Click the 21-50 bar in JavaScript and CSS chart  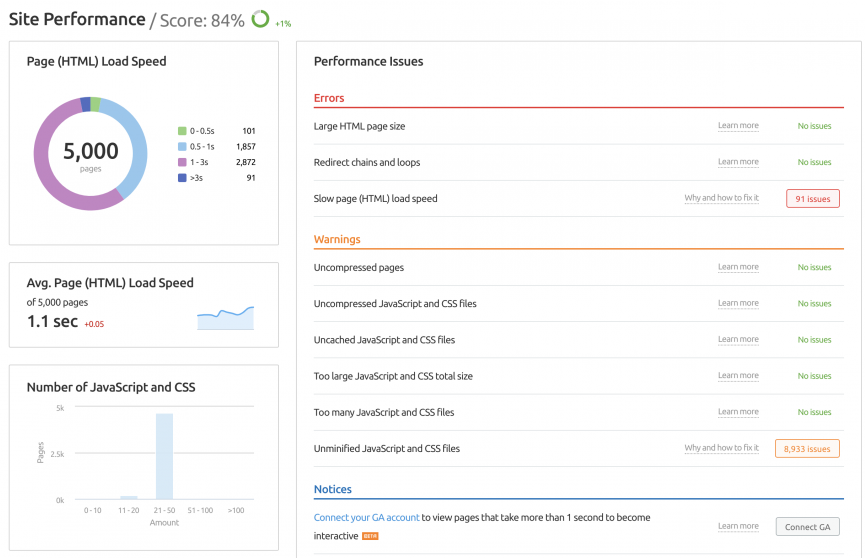[x=164, y=456]
